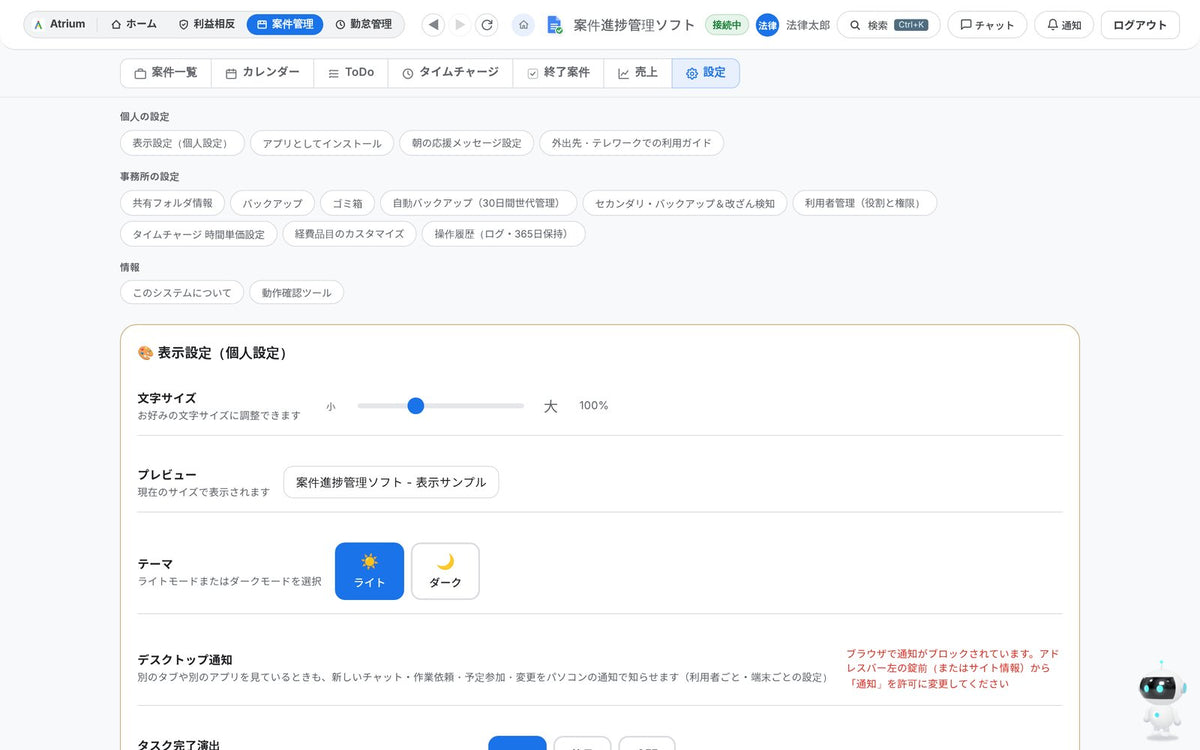
Task: Open 操作履歴（ログ・365日保持）
Action: click(503, 234)
